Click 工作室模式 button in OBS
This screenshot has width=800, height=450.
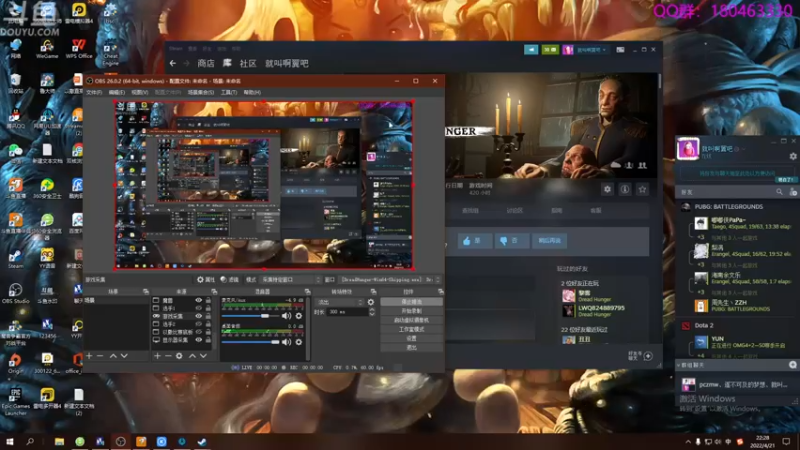tap(411, 329)
